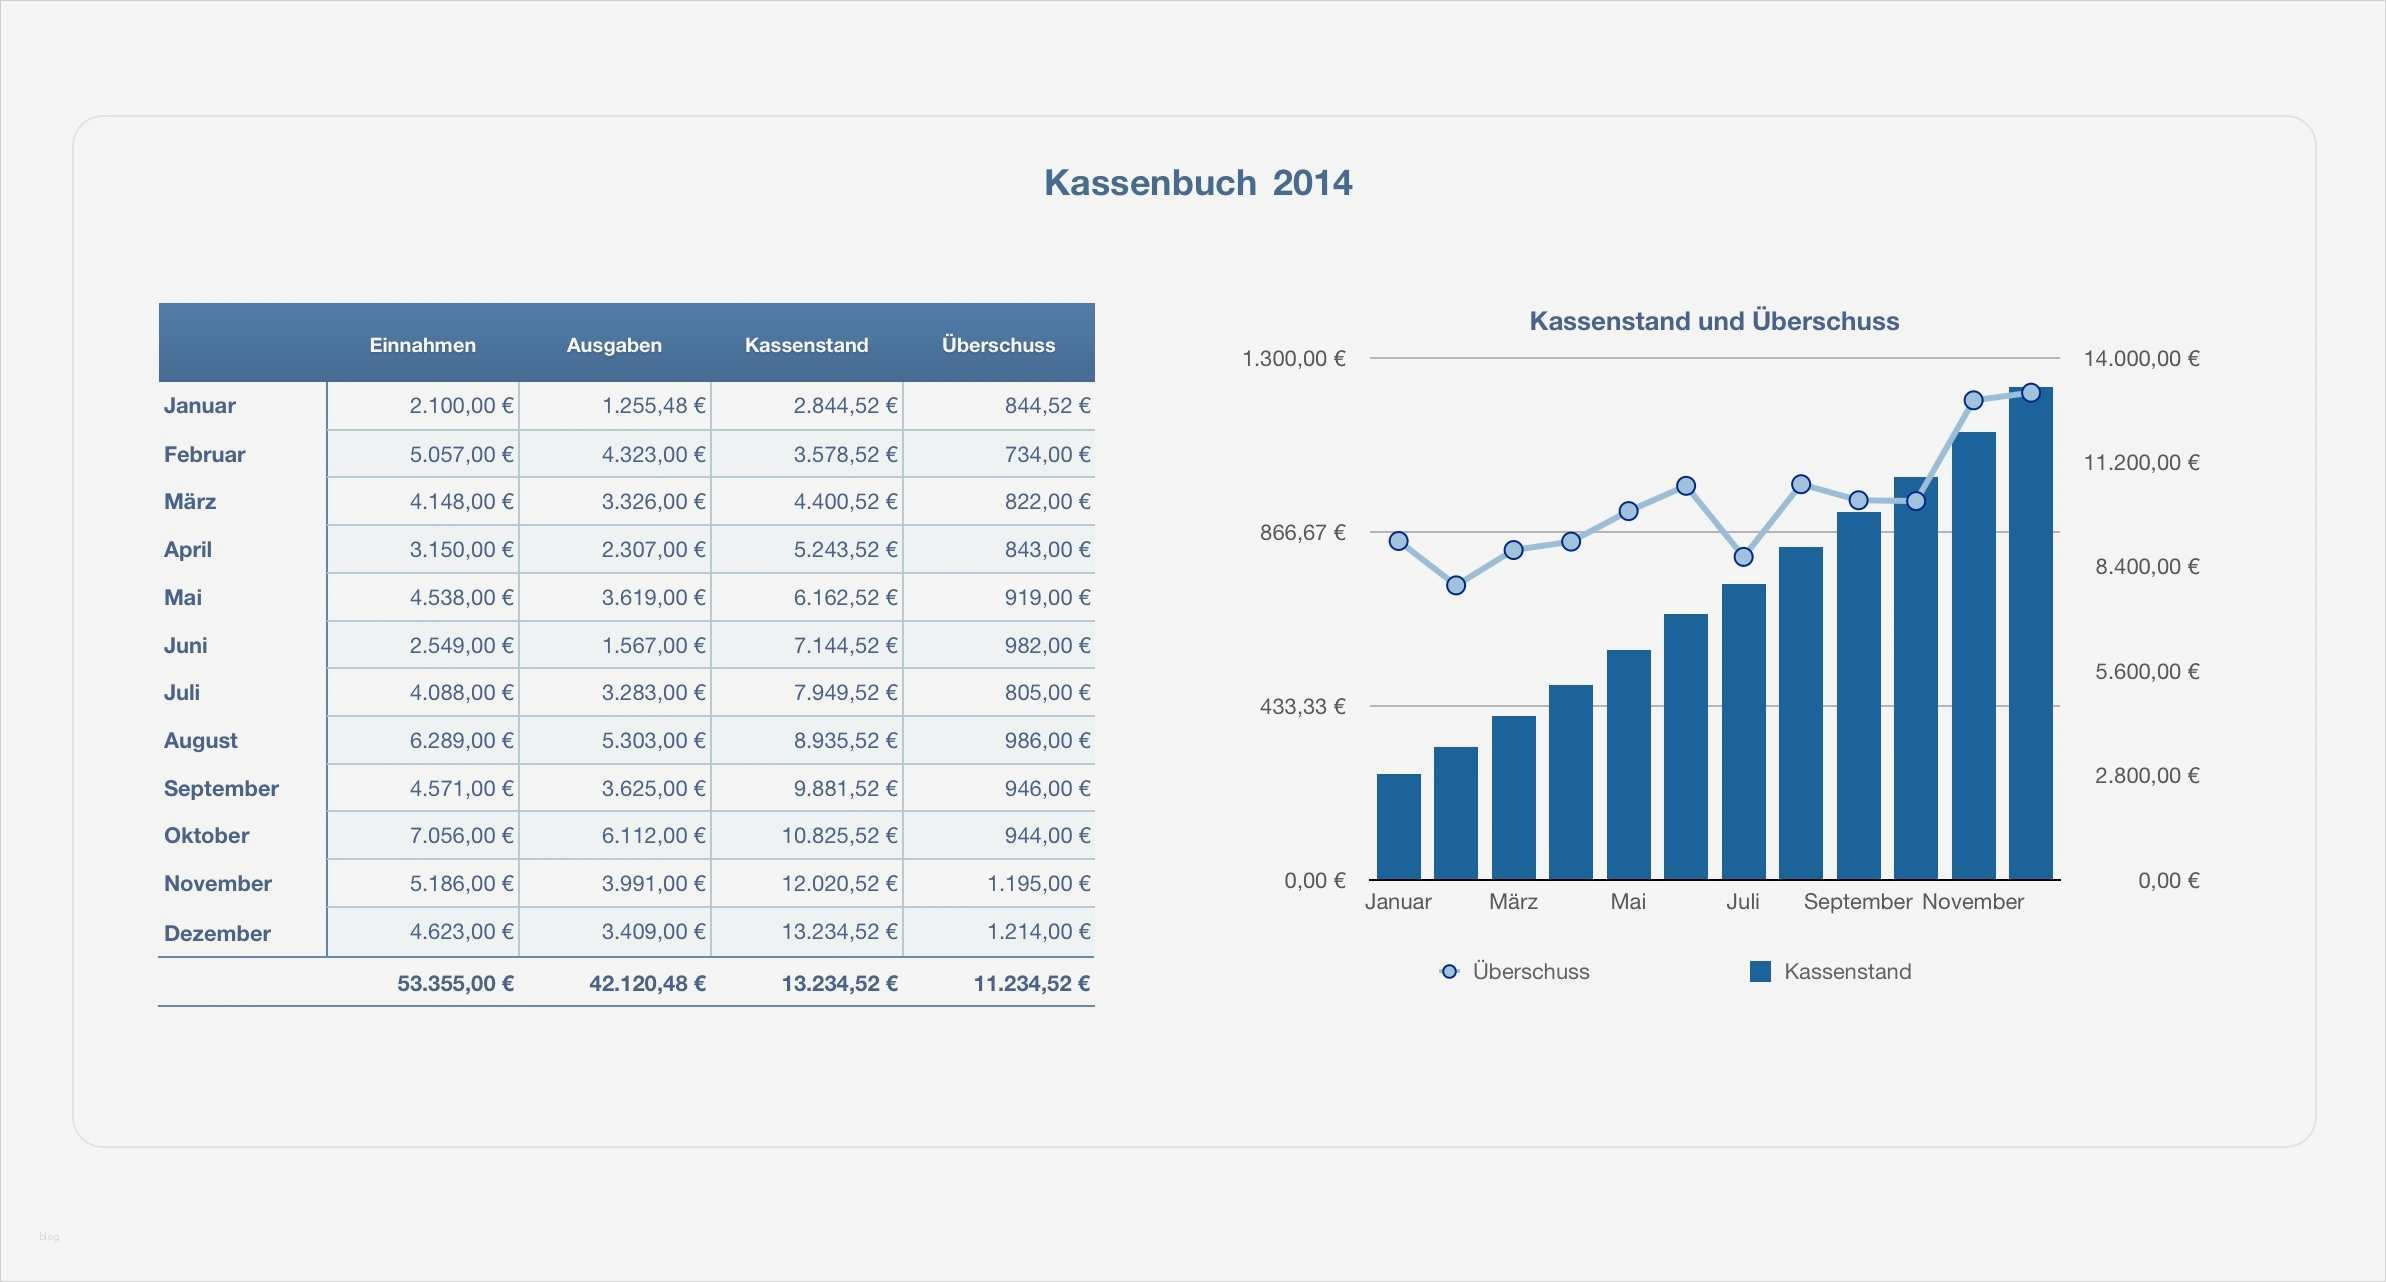The width and height of the screenshot is (2386, 1282).
Task: Click the Dezember row label
Action: pyautogui.click(x=217, y=933)
